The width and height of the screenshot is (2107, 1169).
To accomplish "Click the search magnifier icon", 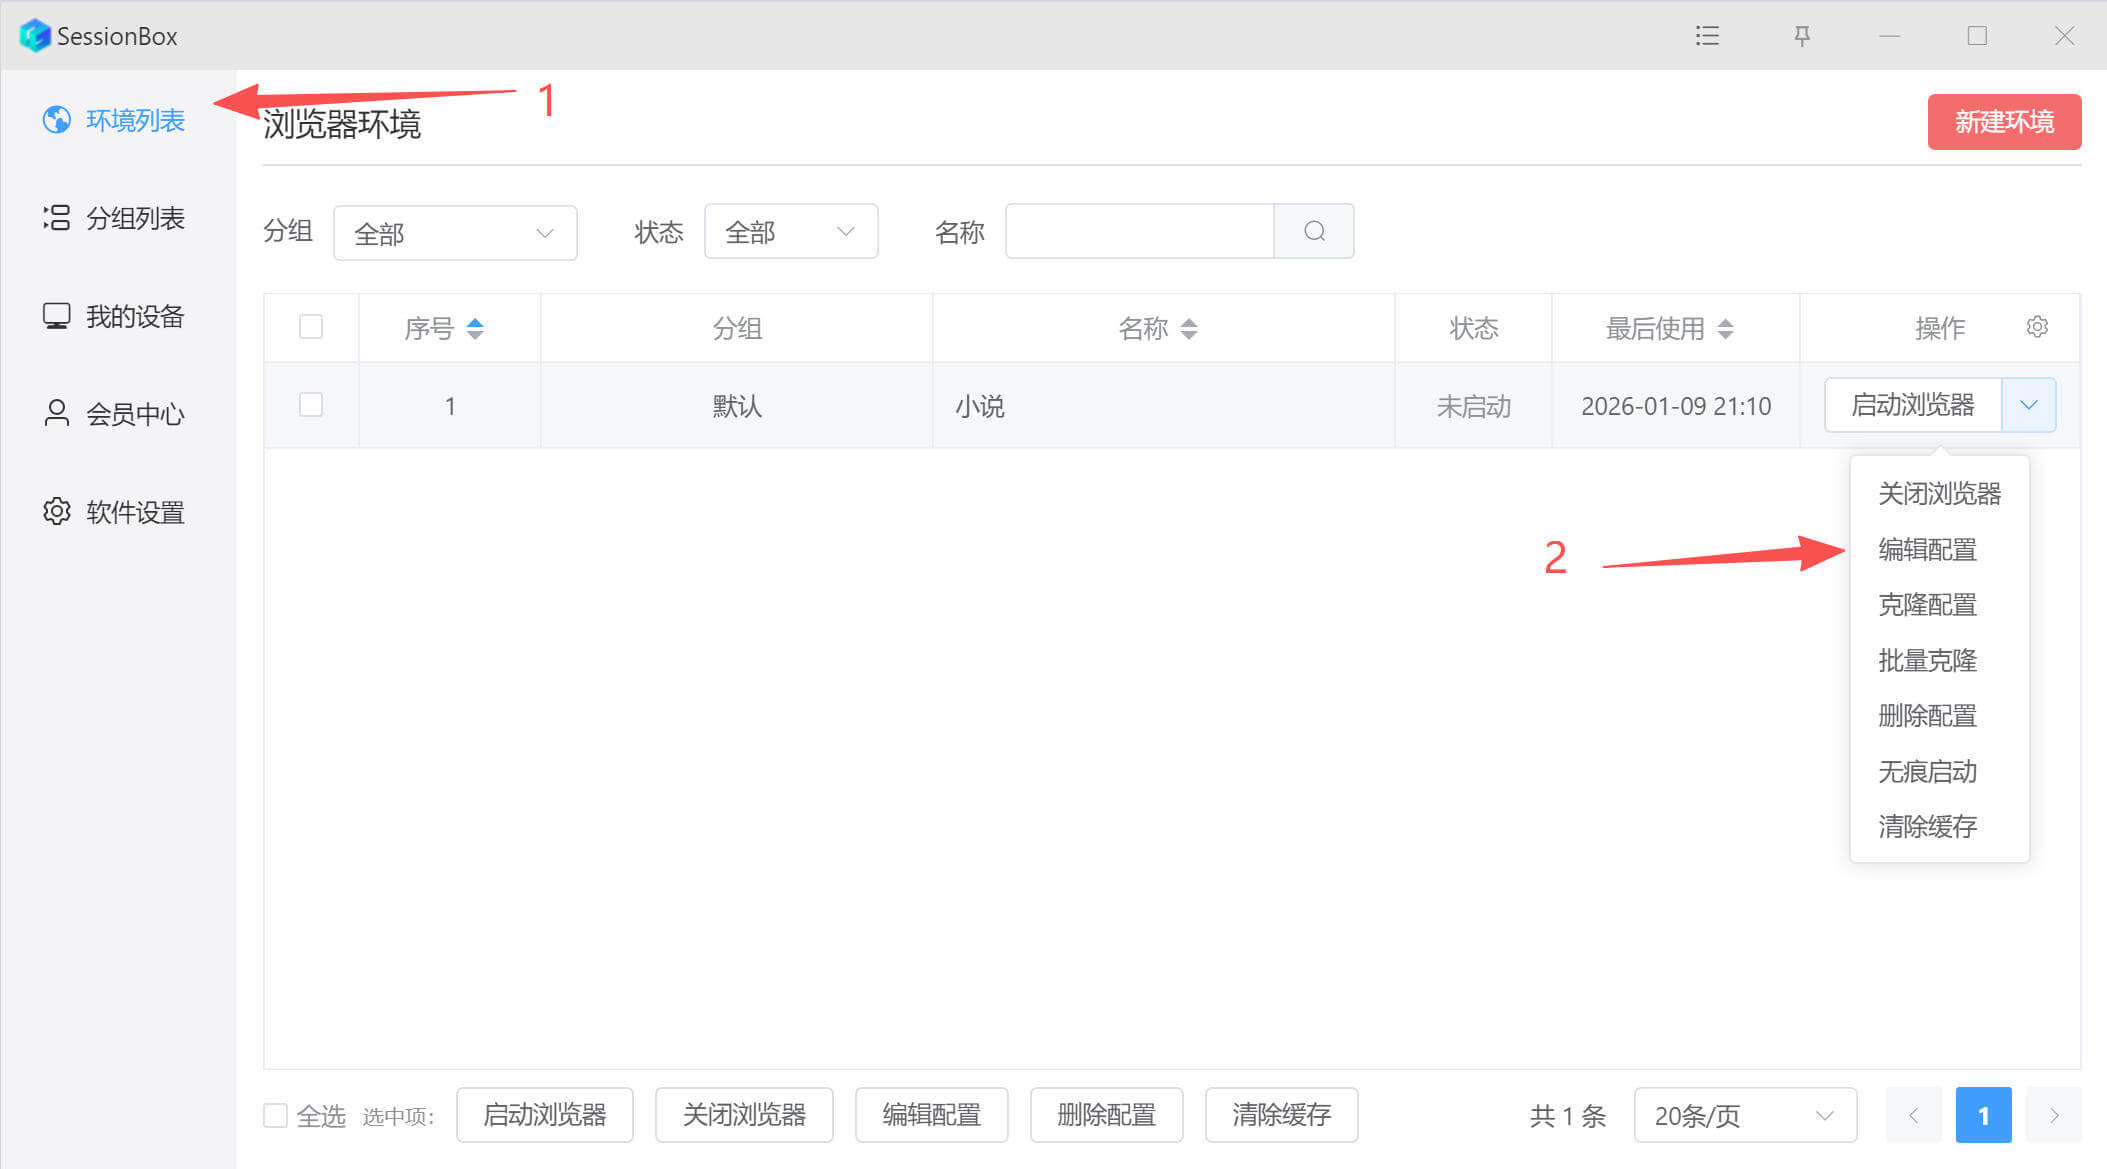I will coord(1314,232).
